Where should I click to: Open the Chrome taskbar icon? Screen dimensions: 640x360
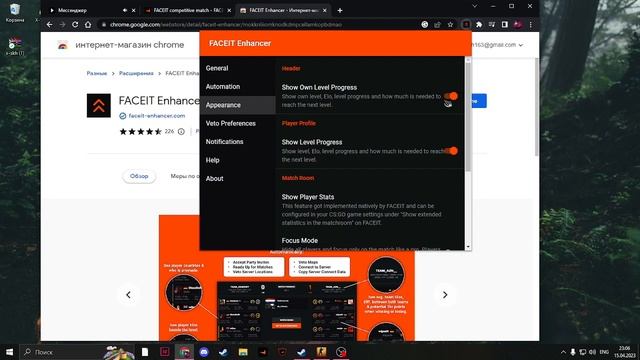click(x=184, y=352)
